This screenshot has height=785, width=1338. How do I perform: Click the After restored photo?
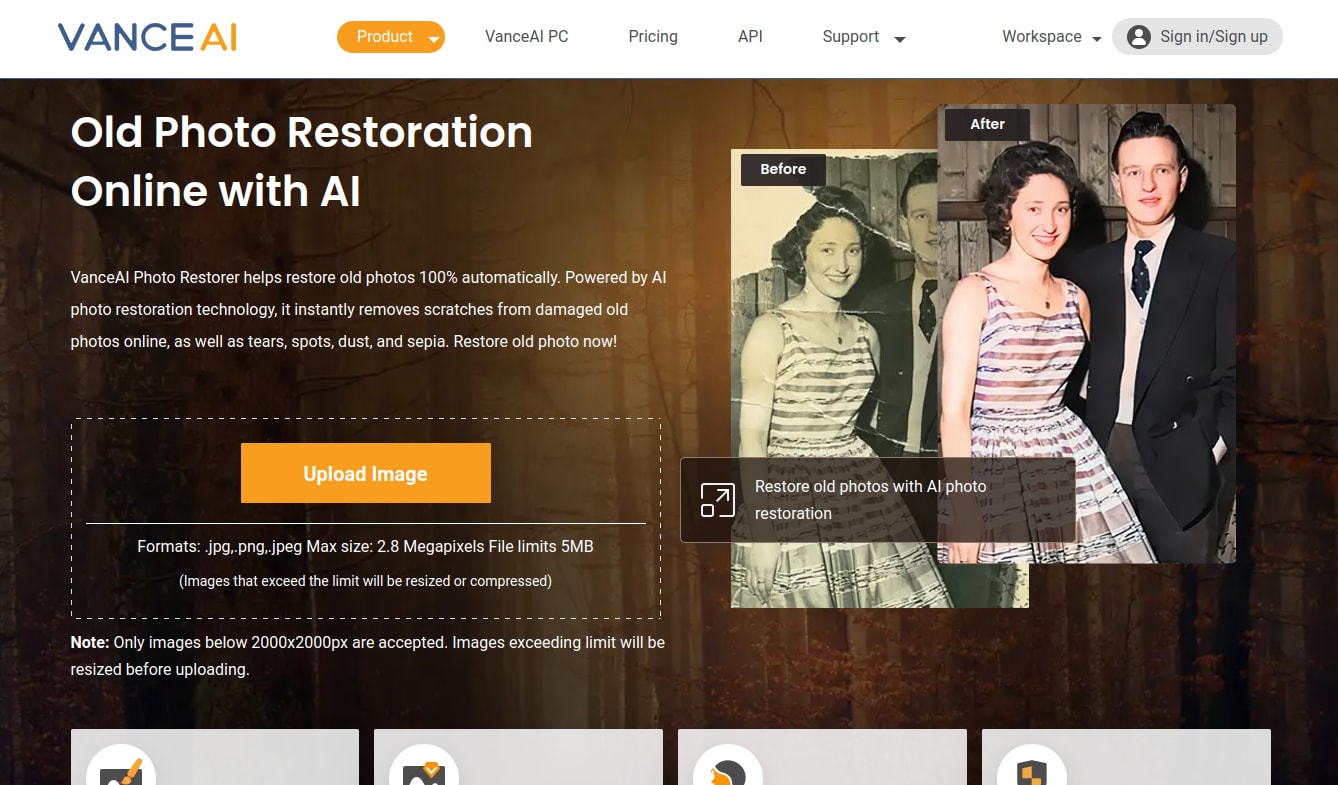coord(1086,333)
